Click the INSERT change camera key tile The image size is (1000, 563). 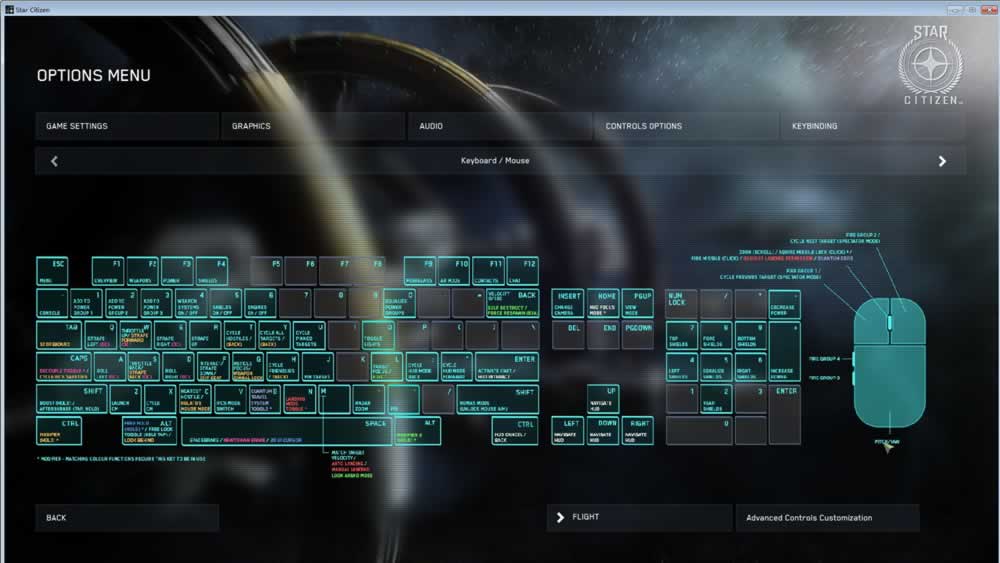568,303
